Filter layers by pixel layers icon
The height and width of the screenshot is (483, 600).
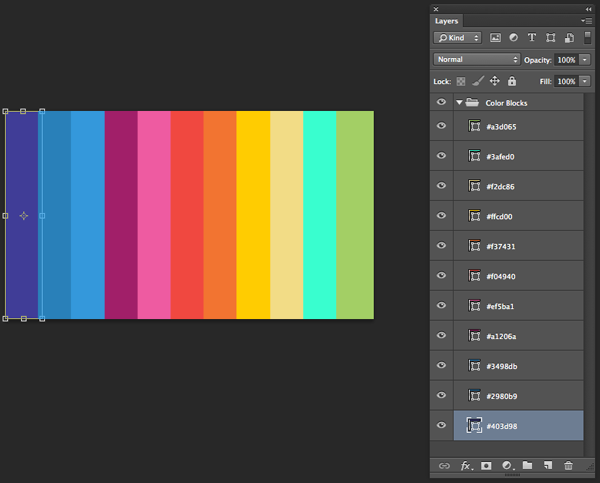coord(495,38)
